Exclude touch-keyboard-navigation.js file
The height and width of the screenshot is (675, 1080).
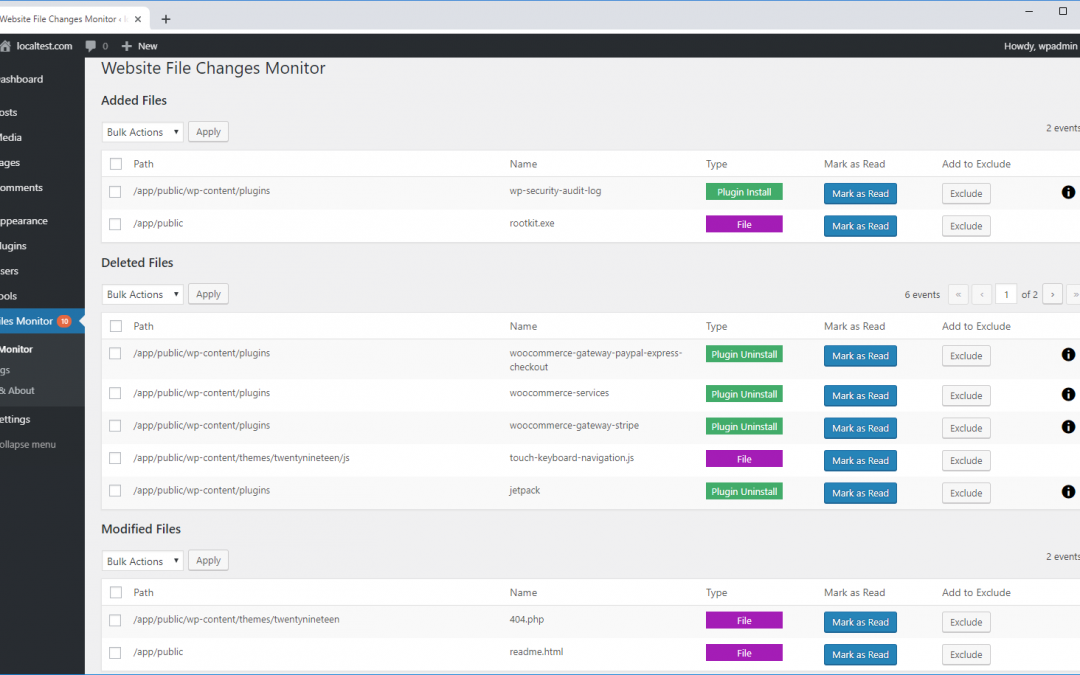pyautogui.click(x=966, y=461)
